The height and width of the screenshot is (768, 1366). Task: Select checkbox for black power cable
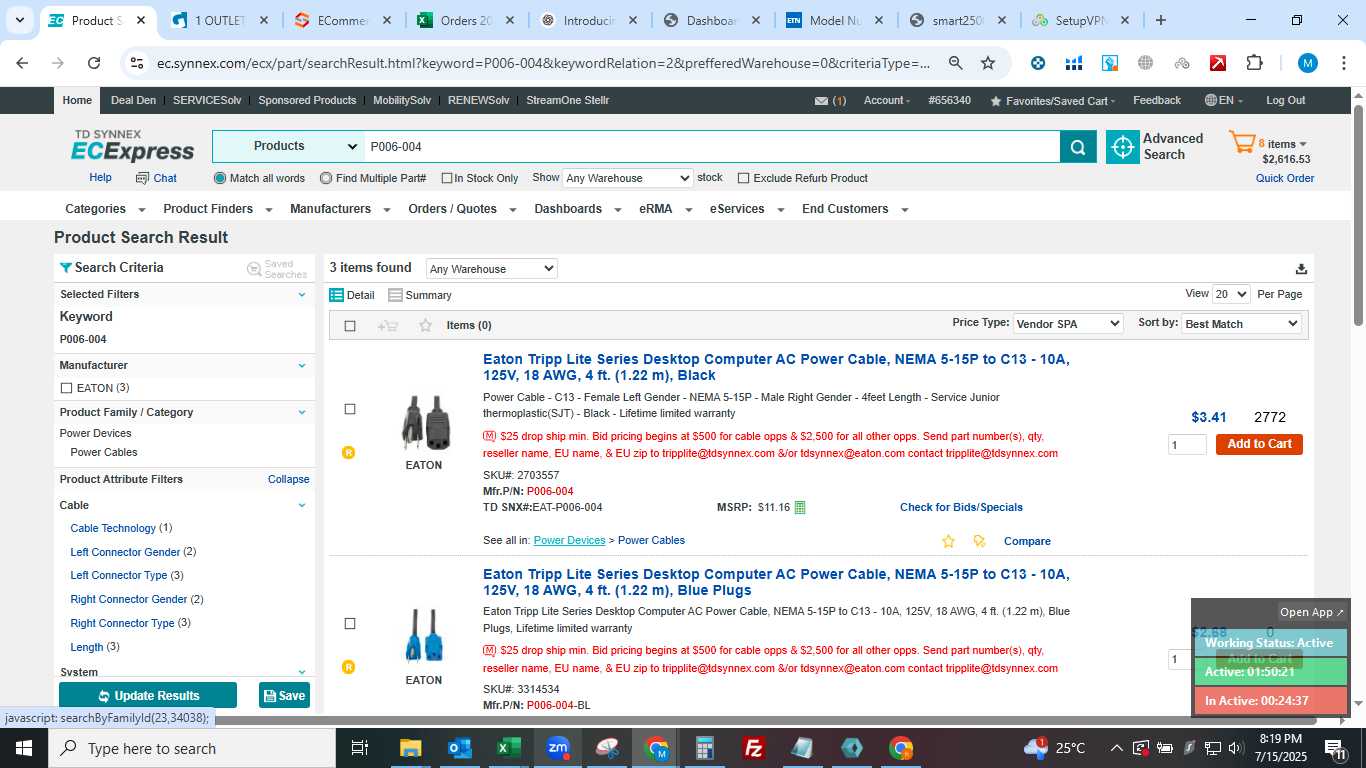pos(349,409)
